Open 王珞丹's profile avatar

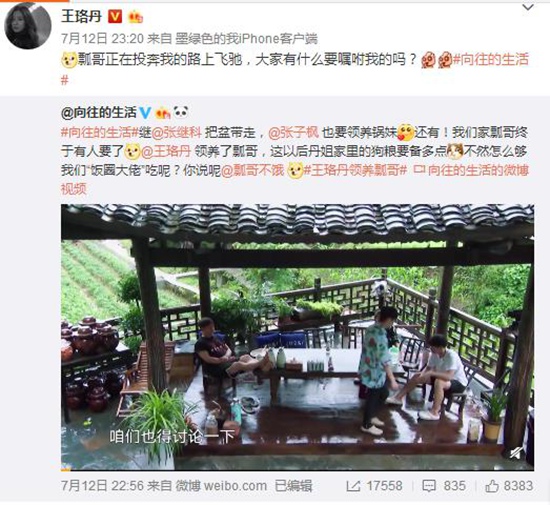[28, 26]
